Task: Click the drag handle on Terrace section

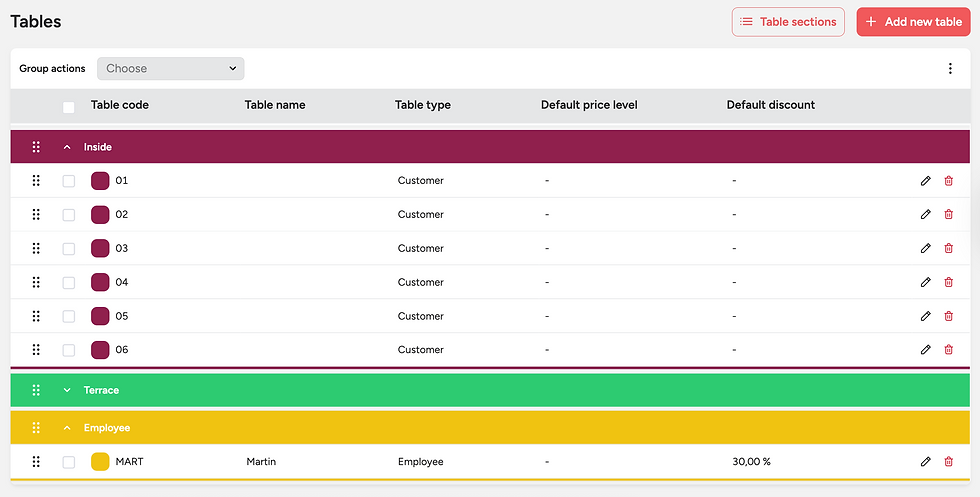Action: (x=36, y=390)
